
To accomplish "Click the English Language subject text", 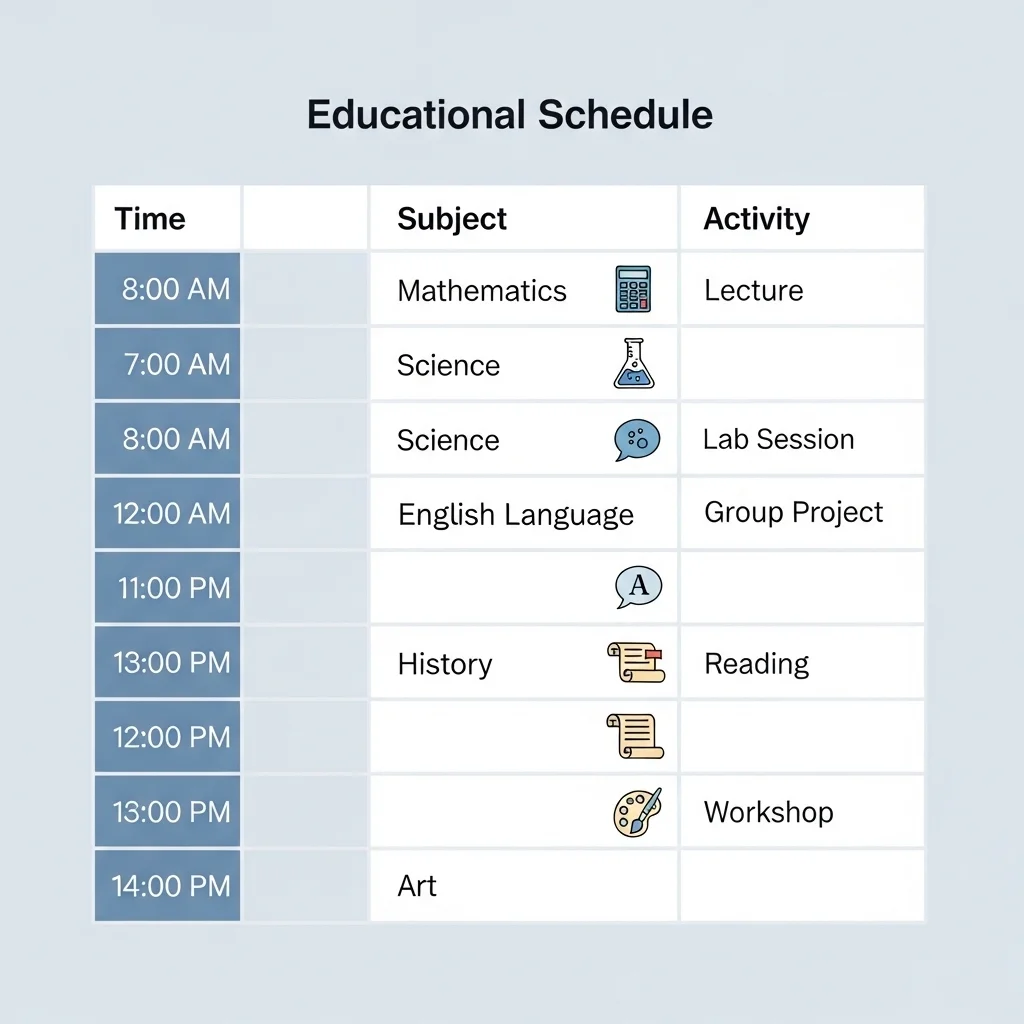I will click(516, 515).
